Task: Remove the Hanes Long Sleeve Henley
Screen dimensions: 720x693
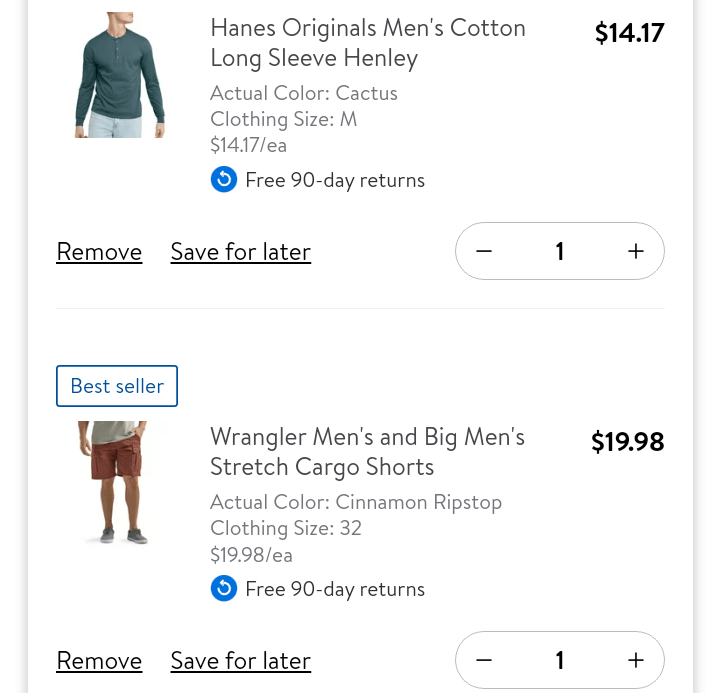Action: [x=99, y=252]
